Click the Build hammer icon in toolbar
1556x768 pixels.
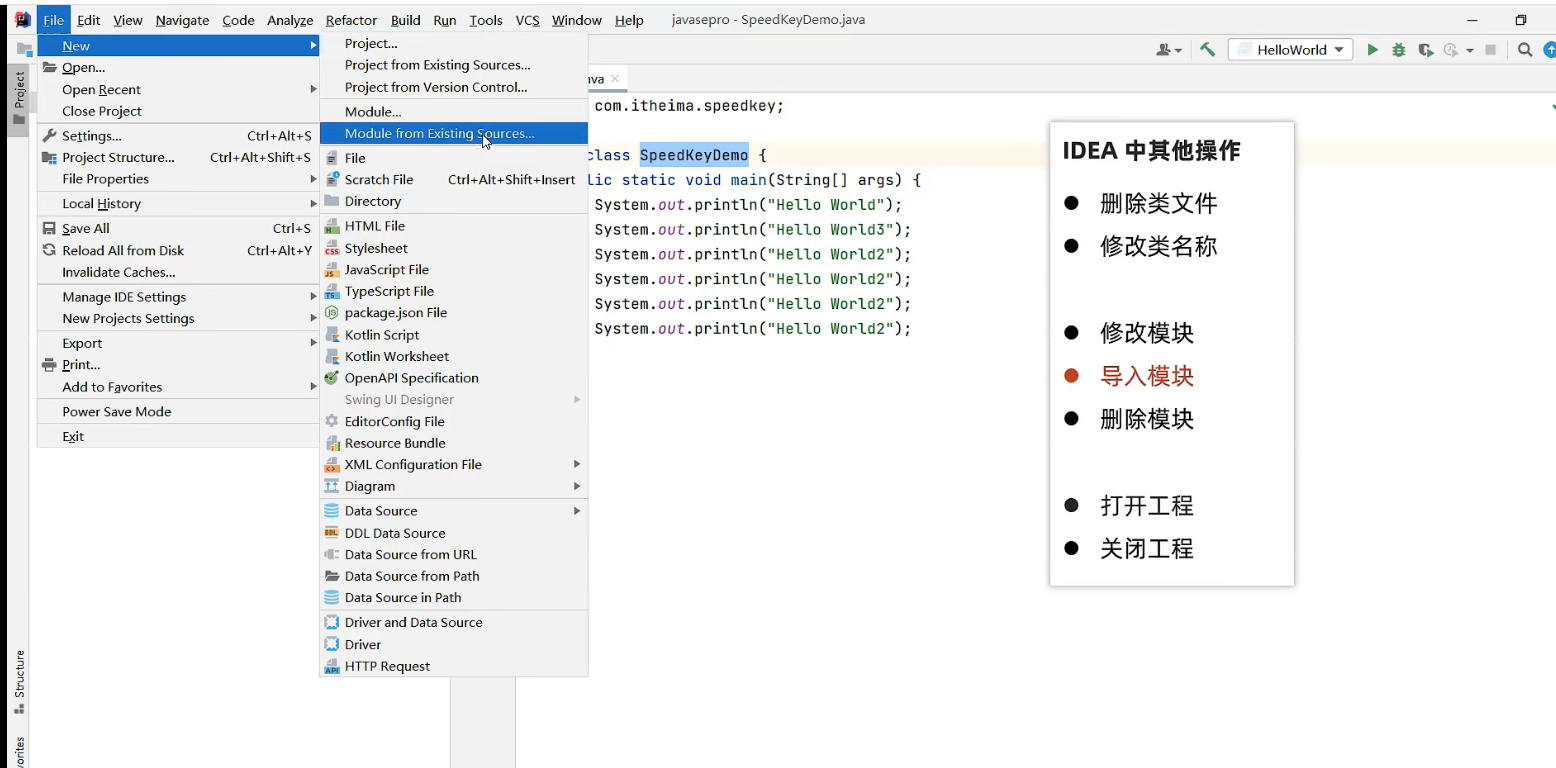1207,49
